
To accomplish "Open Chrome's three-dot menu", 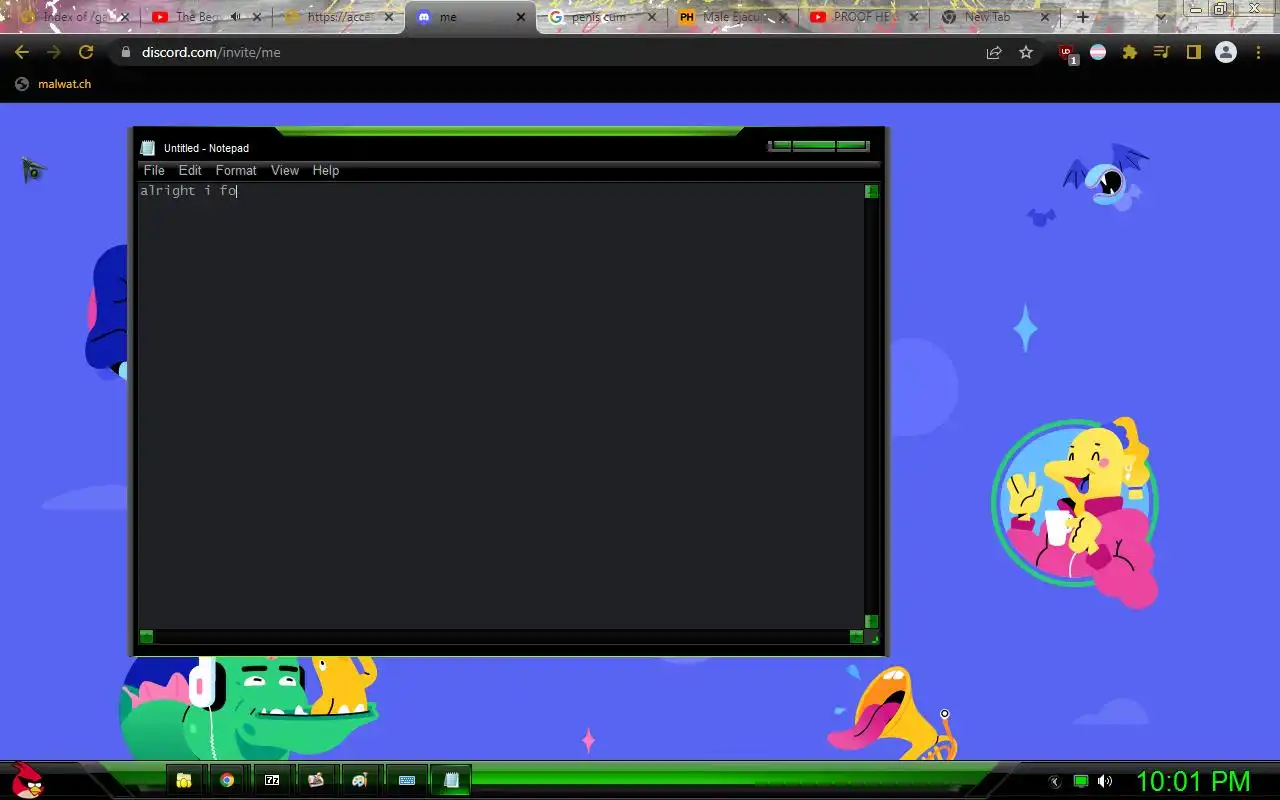I will coord(1258,52).
